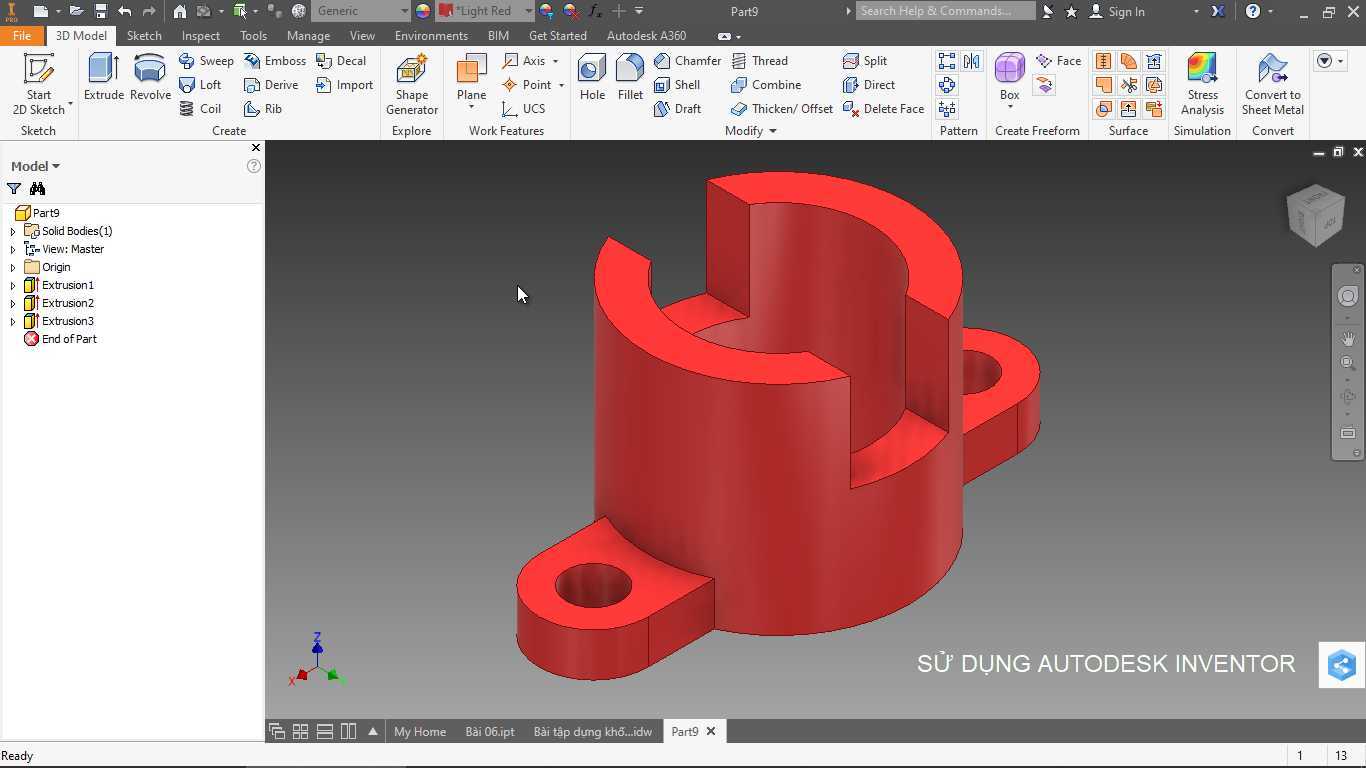This screenshot has height=768, width=1366.
Task: Start a 2D Sketch
Action: point(39,84)
